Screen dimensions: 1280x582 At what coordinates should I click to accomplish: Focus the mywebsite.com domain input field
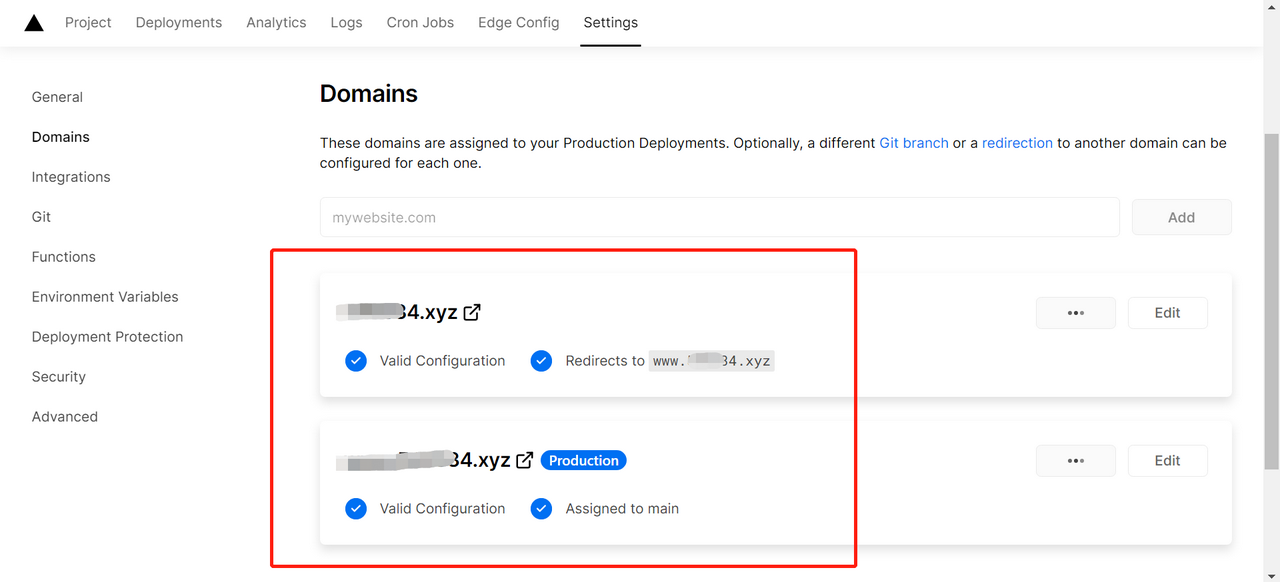point(719,217)
